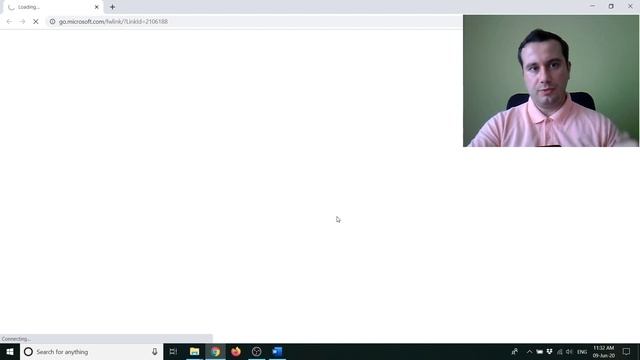Open a new tab with the plus button
Viewport: 640px width, 360px height.
112,7
